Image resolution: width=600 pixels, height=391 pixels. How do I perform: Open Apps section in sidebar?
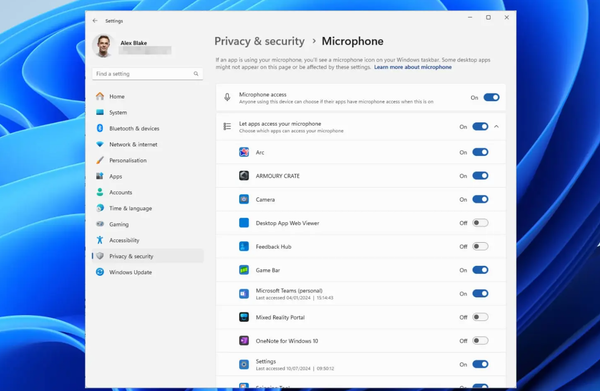(x=147, y=176)
